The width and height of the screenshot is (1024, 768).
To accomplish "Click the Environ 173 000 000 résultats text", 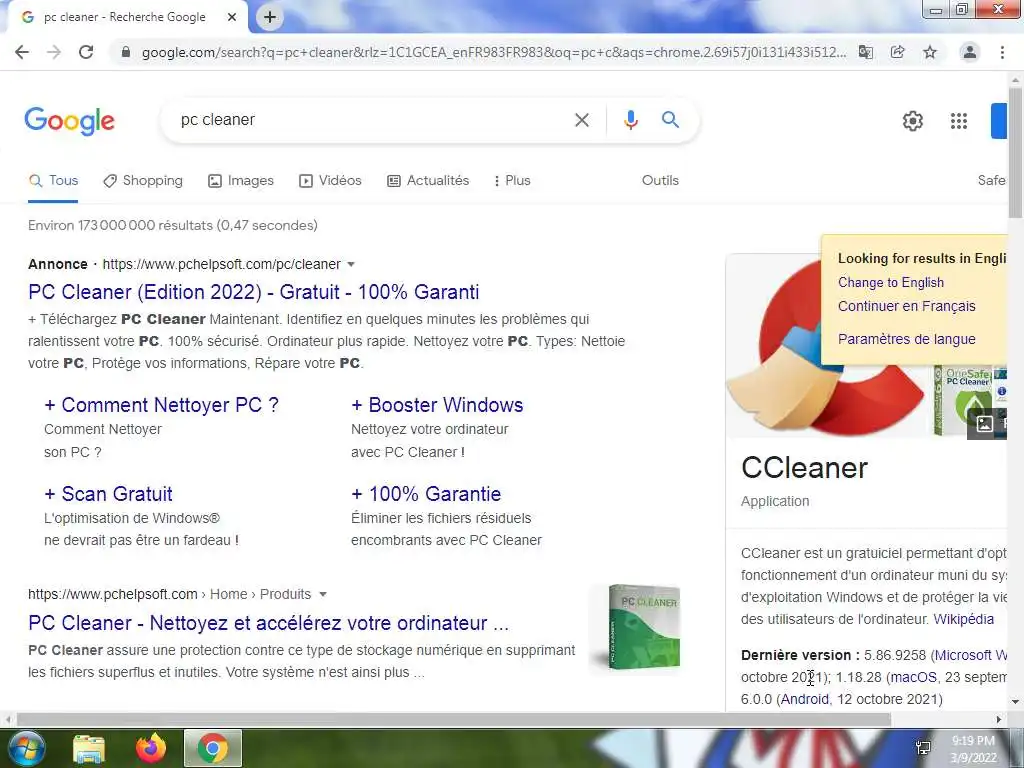I will click(x=173, y=225).
